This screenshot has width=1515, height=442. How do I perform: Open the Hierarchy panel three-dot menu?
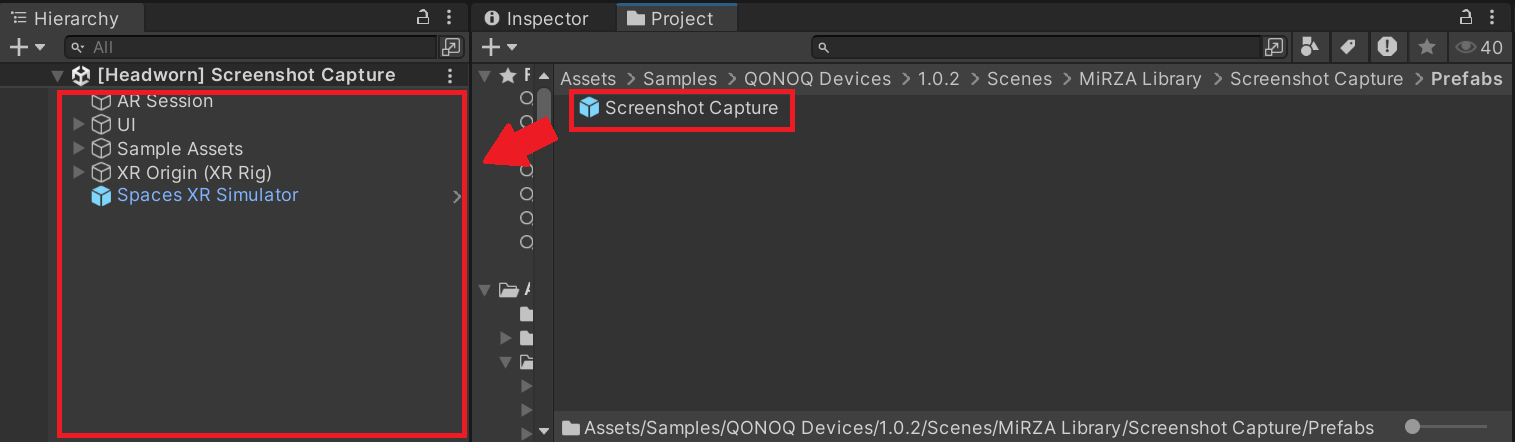click(449, 17)
